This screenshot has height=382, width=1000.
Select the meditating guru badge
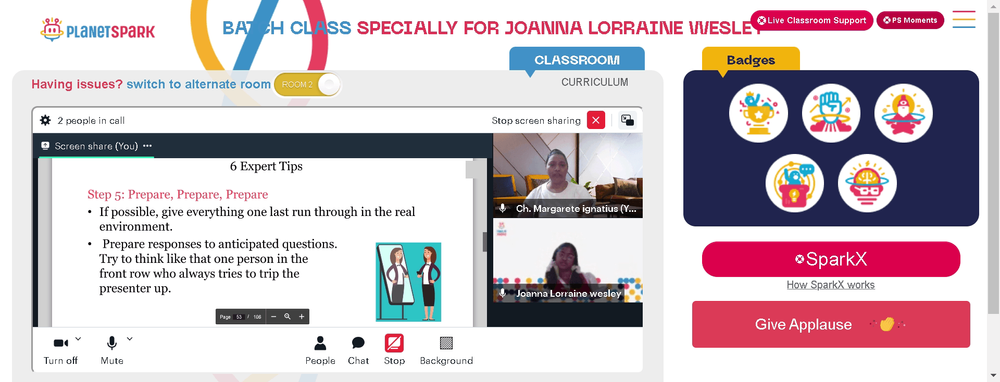904,114
